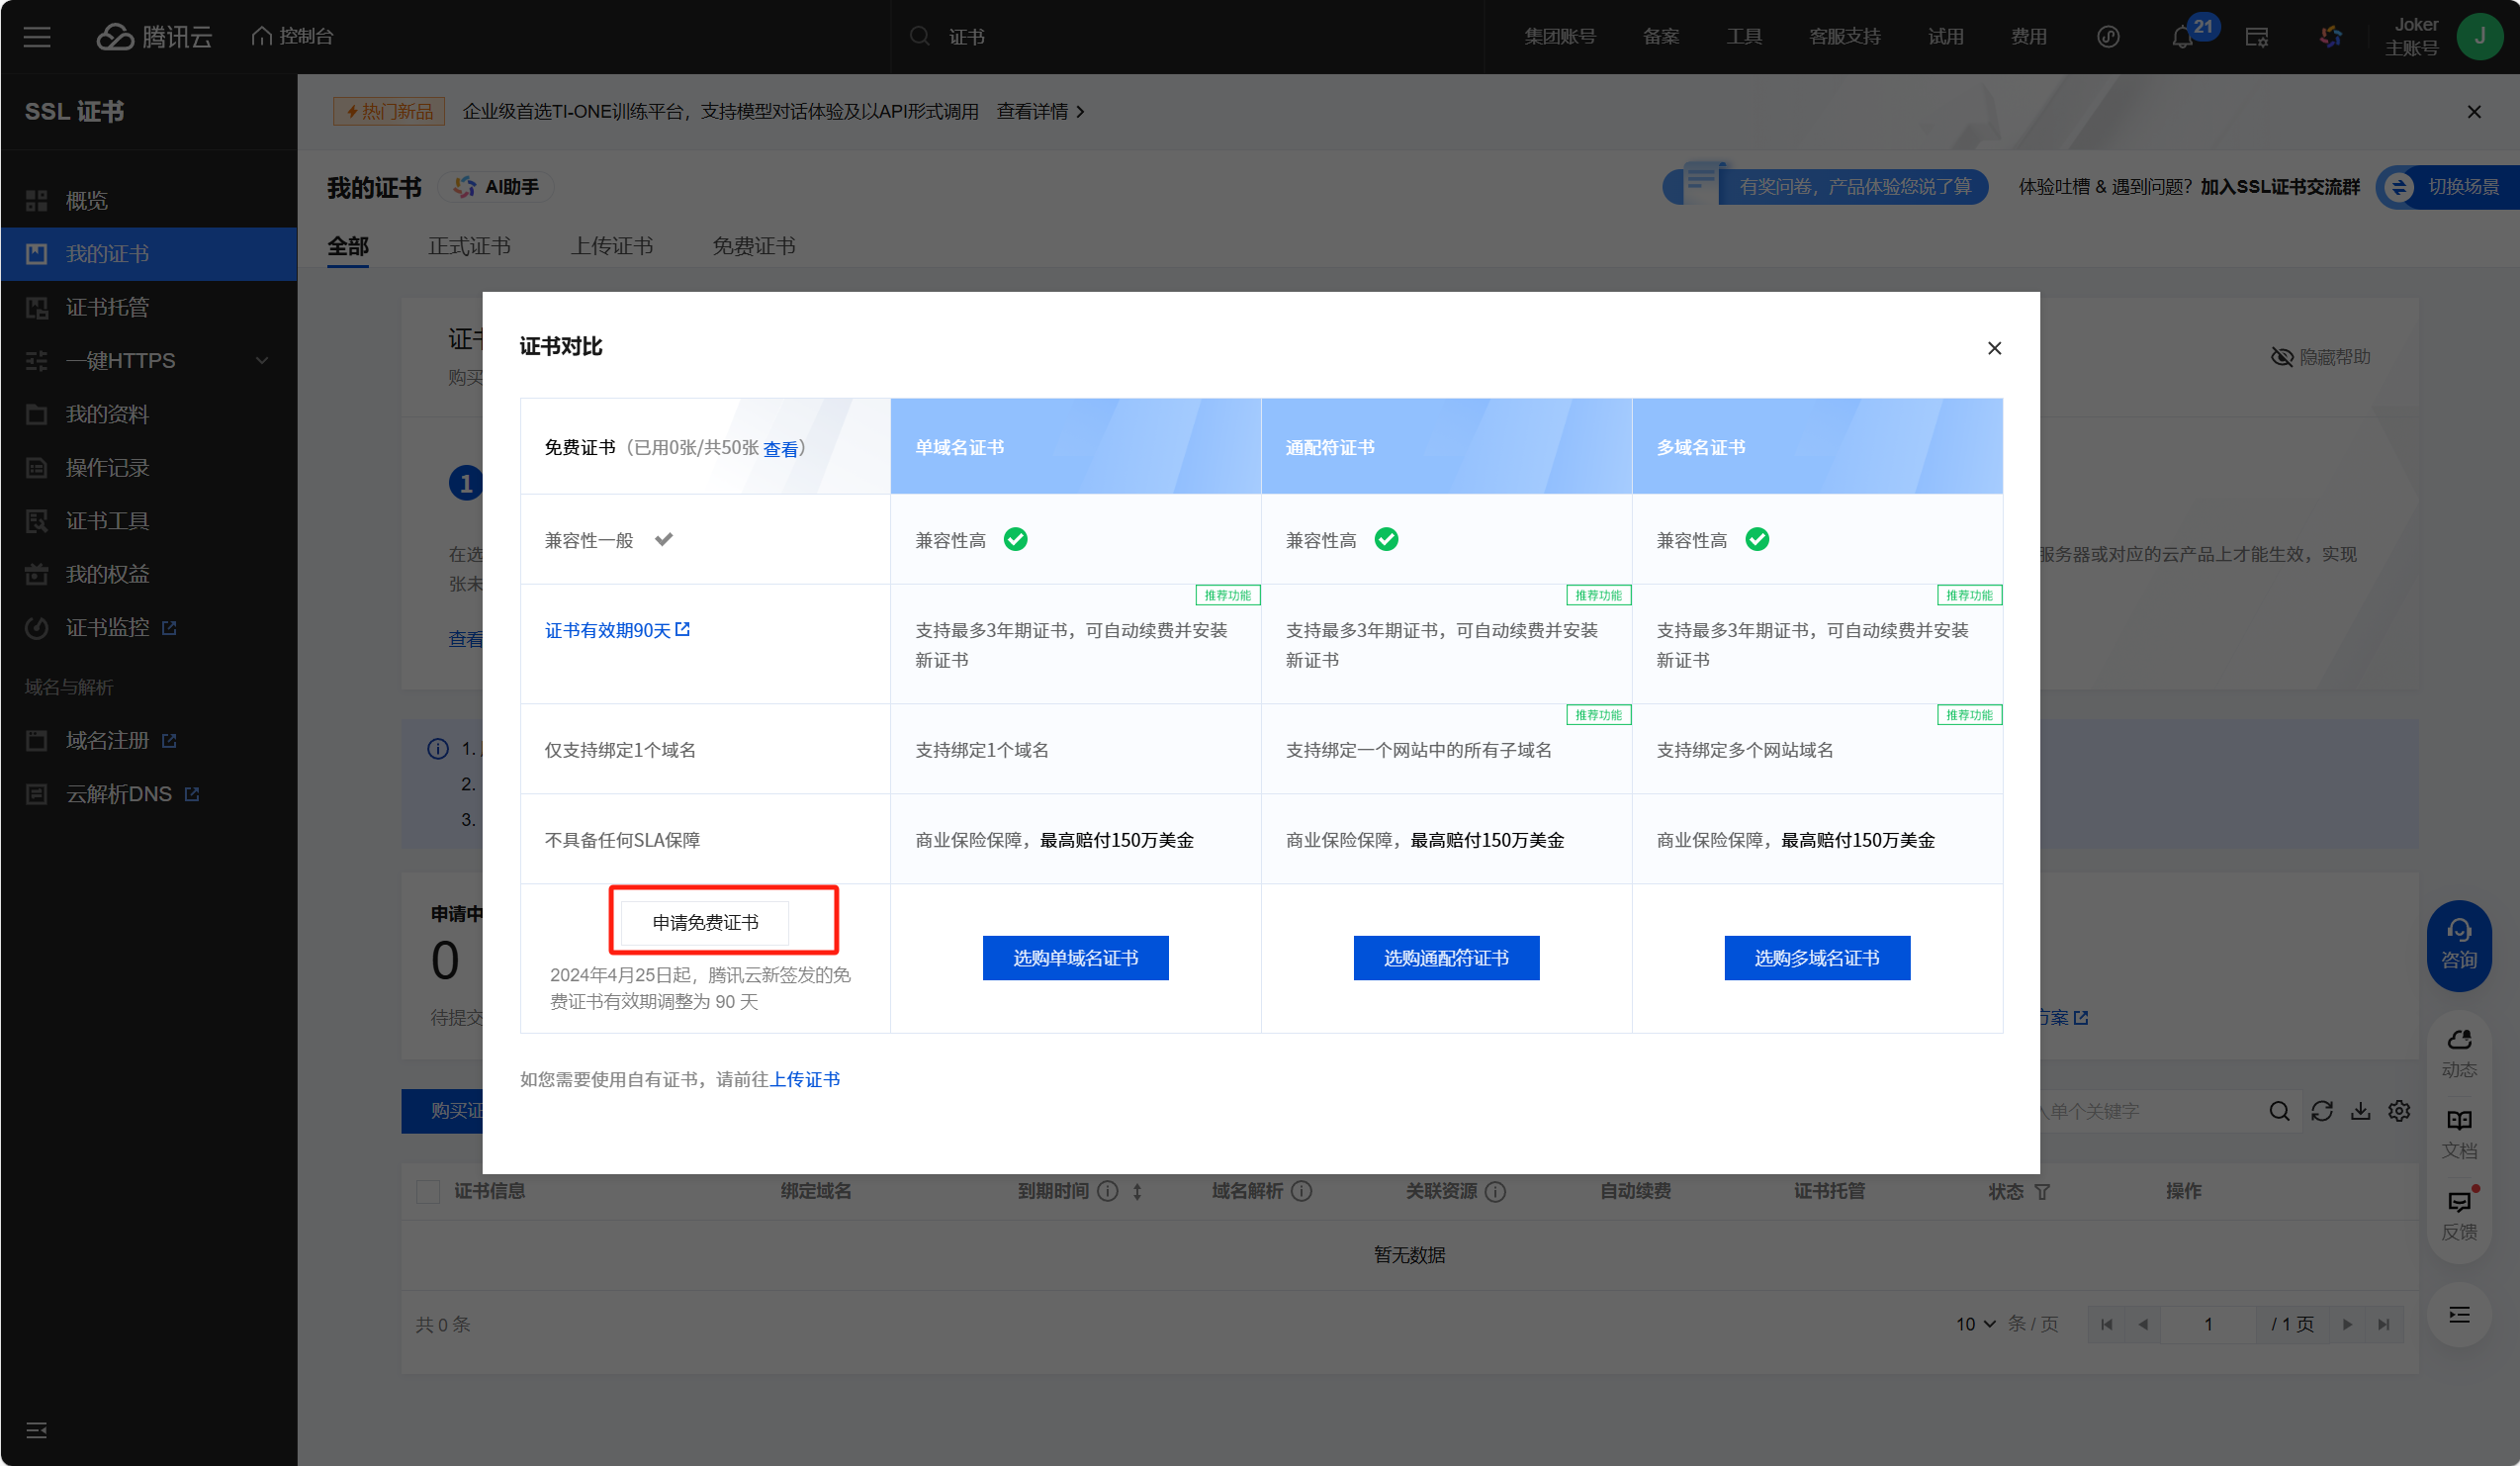Open the table settings gear icon

coord(2399,1111)
